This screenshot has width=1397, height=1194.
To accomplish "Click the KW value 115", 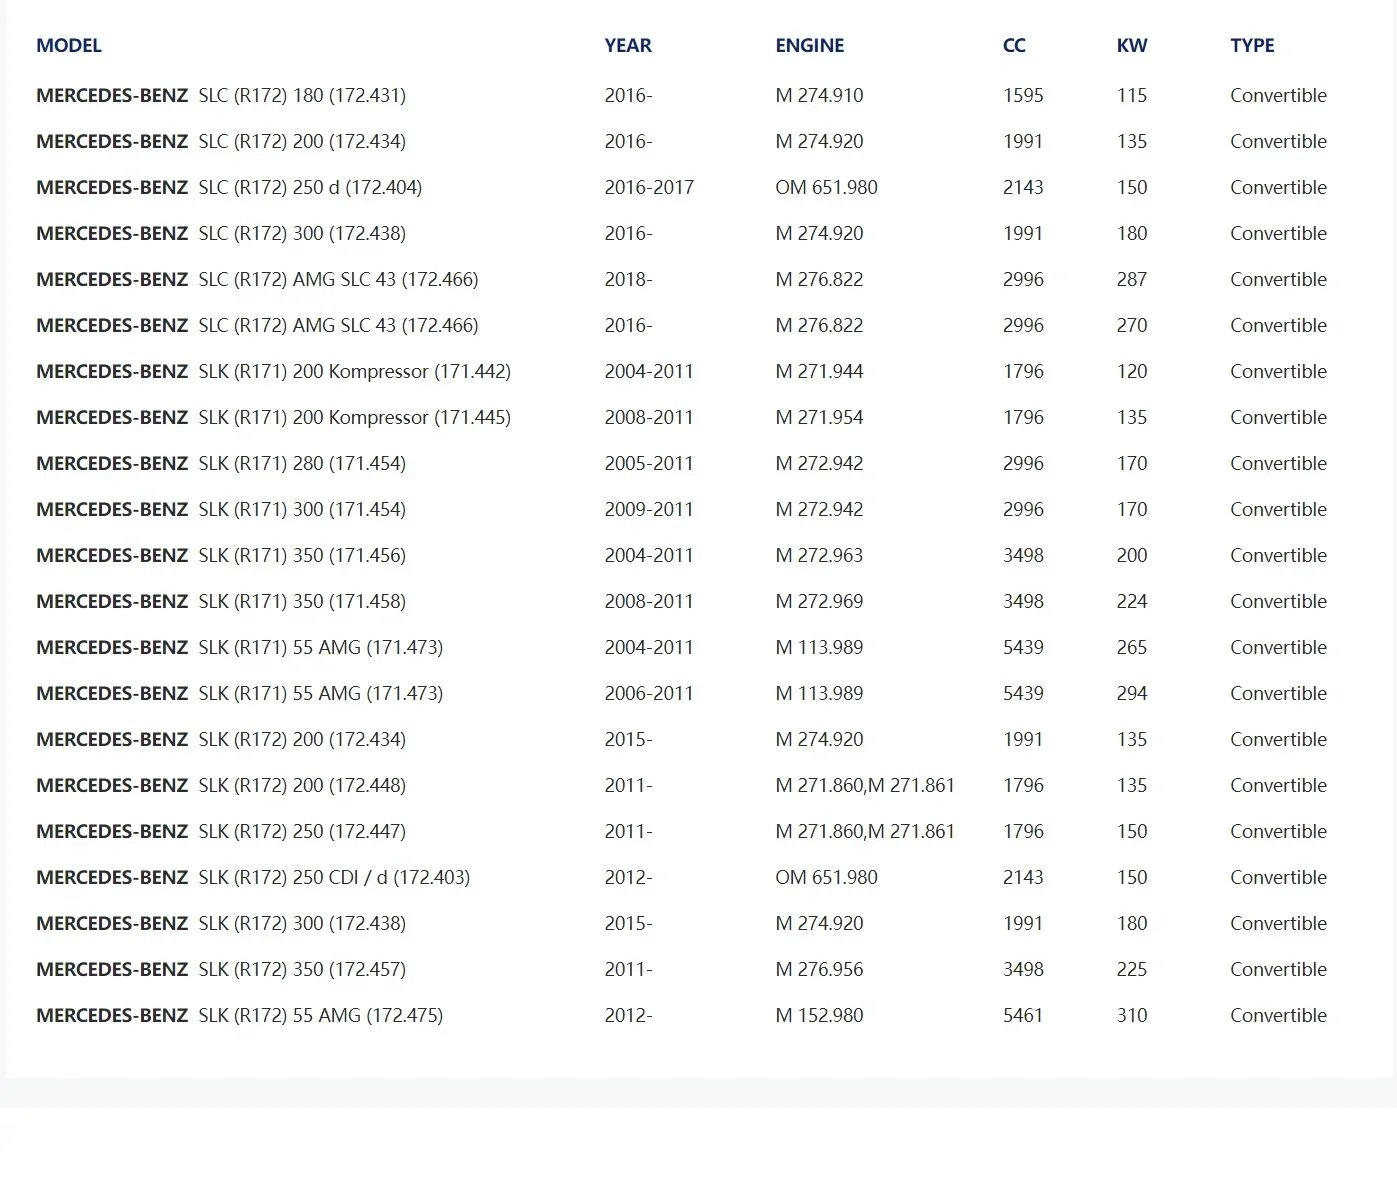I will tap(1132, 96).
